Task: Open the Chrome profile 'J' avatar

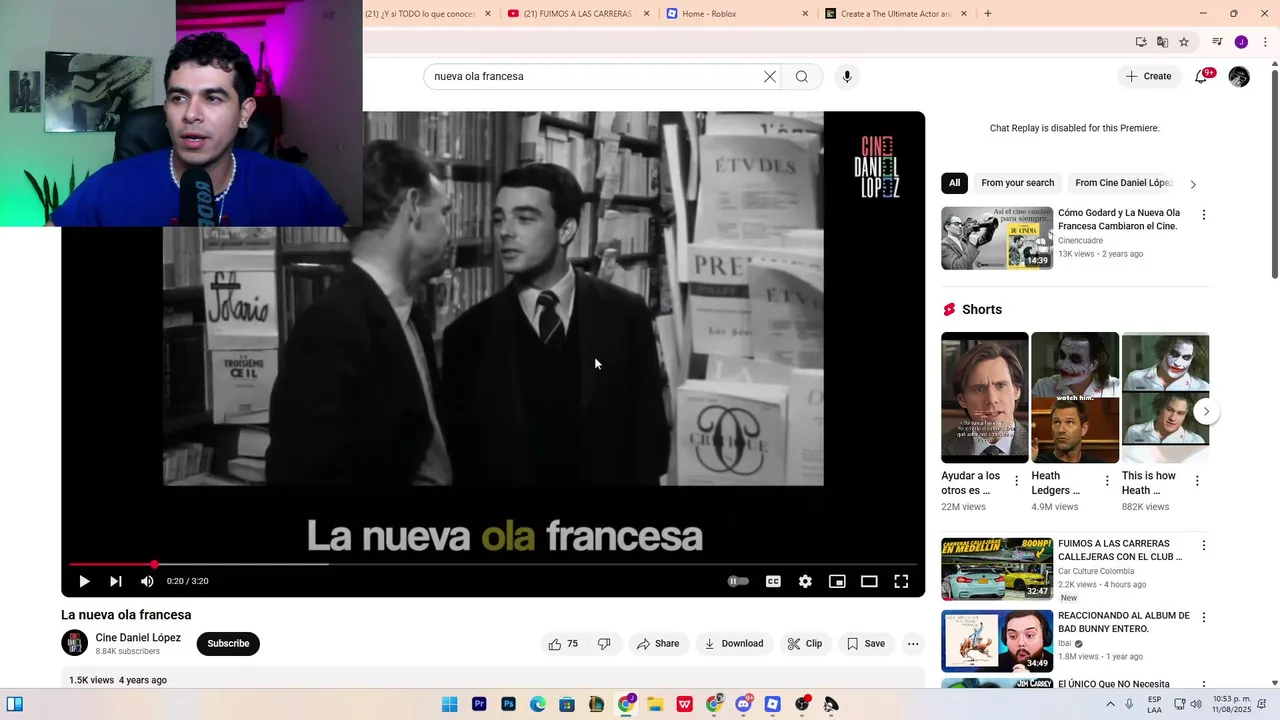Action: coord(1241,42)
